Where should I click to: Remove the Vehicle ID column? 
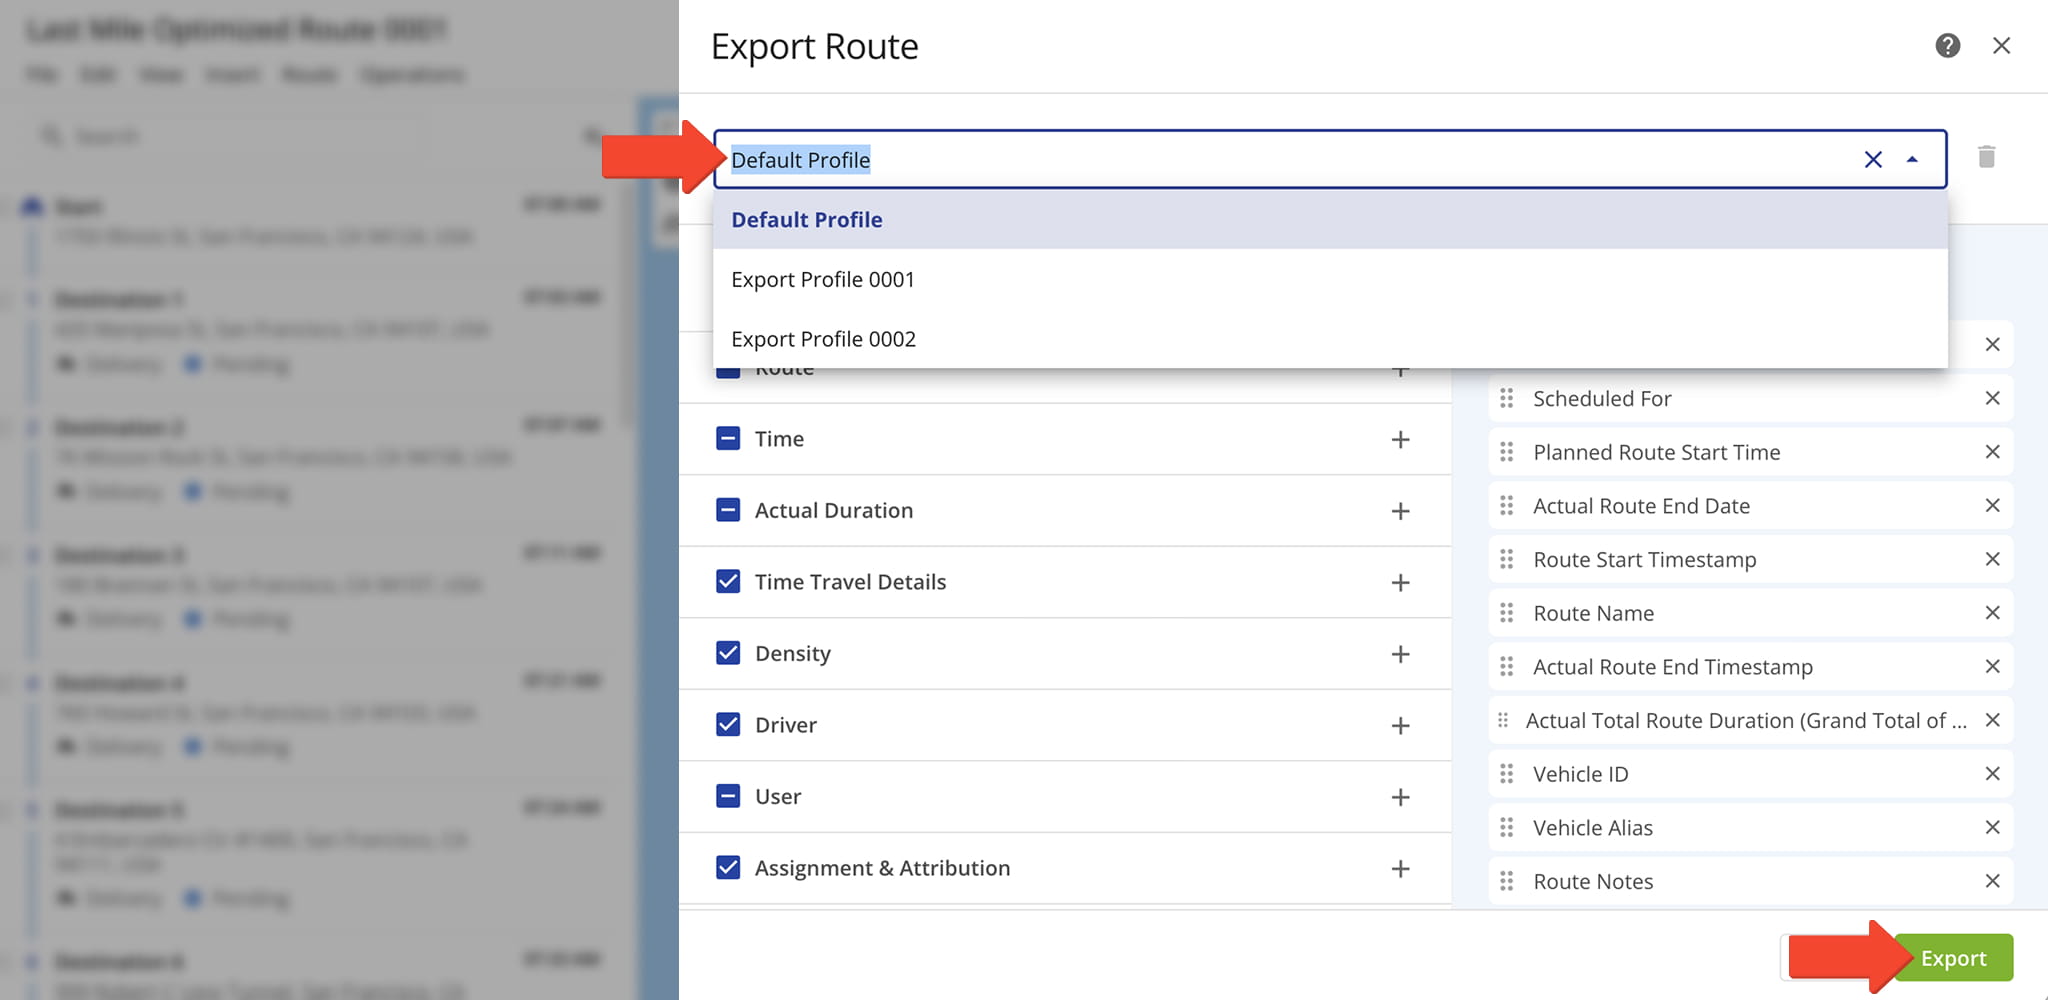[1992, 774]
